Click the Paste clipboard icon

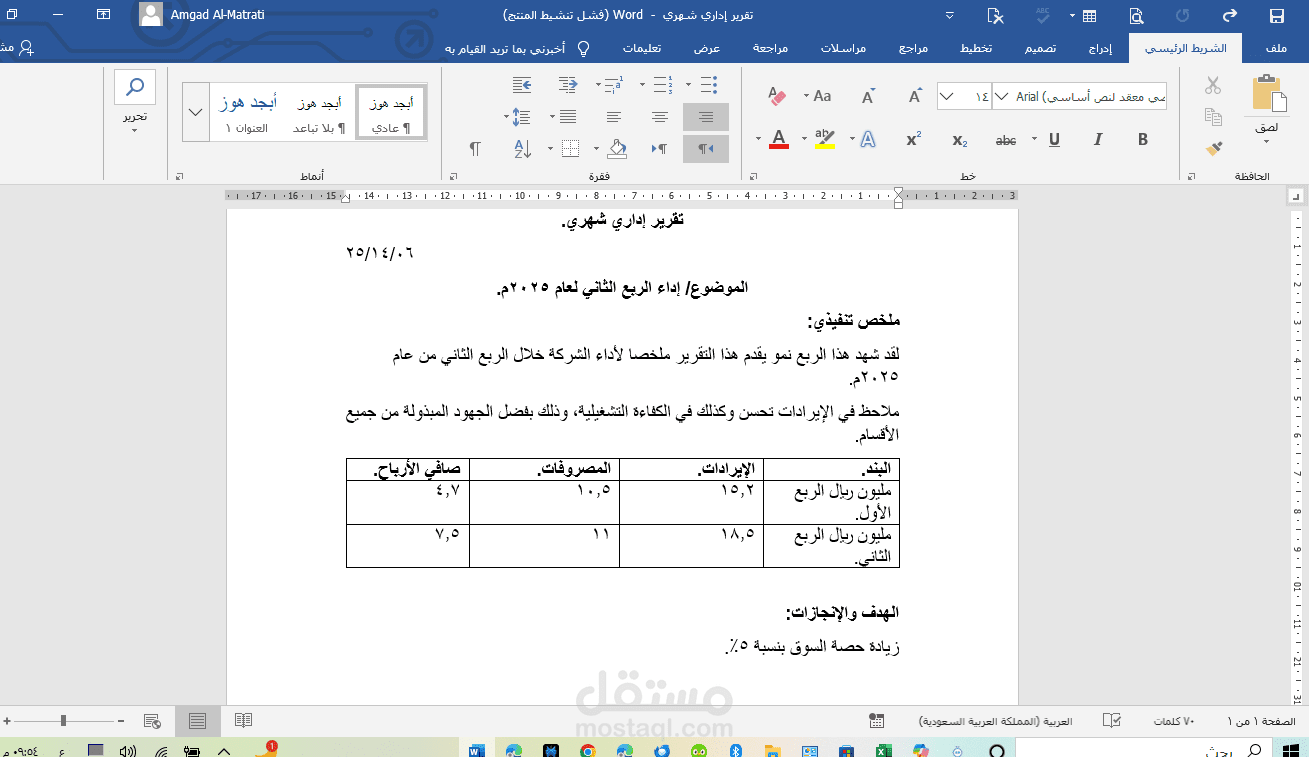point(1267,94)
